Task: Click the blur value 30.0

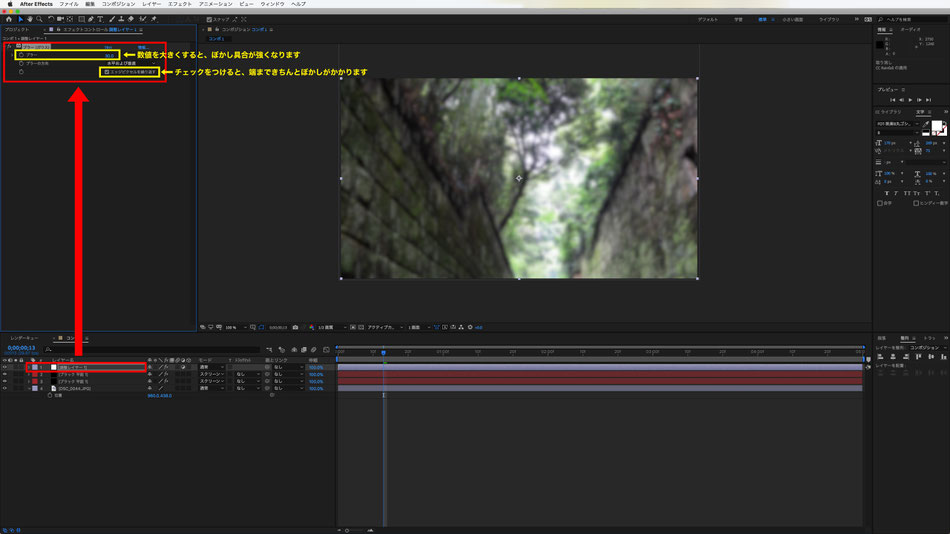Action: (x=109, y=55)
